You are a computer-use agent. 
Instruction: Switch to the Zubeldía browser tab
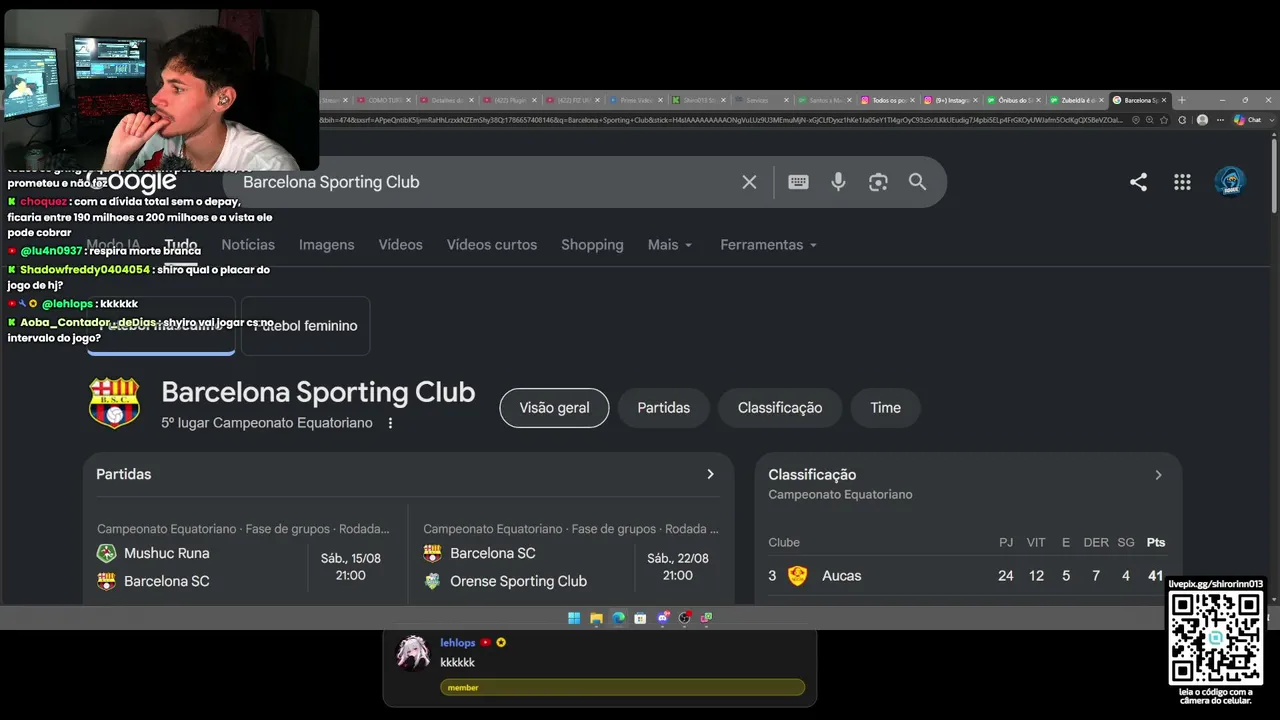1078,100
